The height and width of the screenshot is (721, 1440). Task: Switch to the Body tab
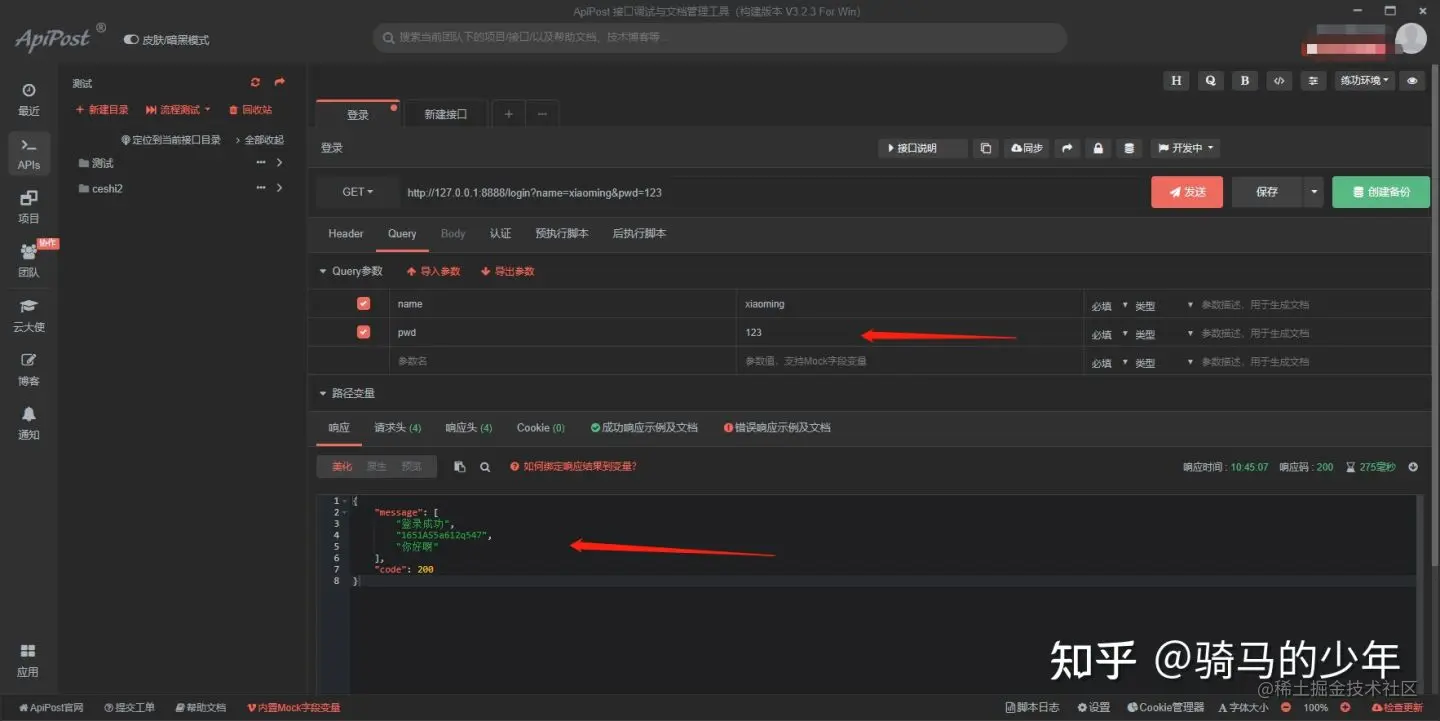click(x=453, y=233)
